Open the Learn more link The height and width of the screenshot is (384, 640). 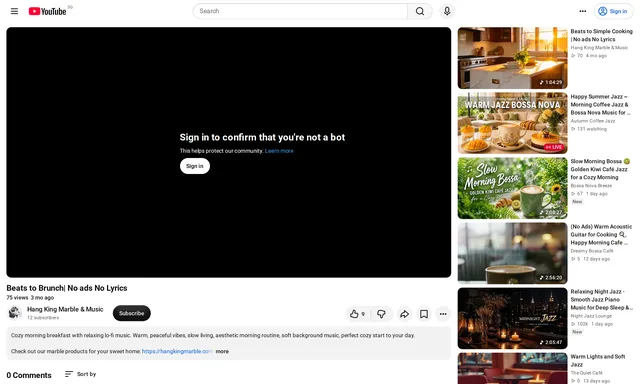click(x=279, y=151)
